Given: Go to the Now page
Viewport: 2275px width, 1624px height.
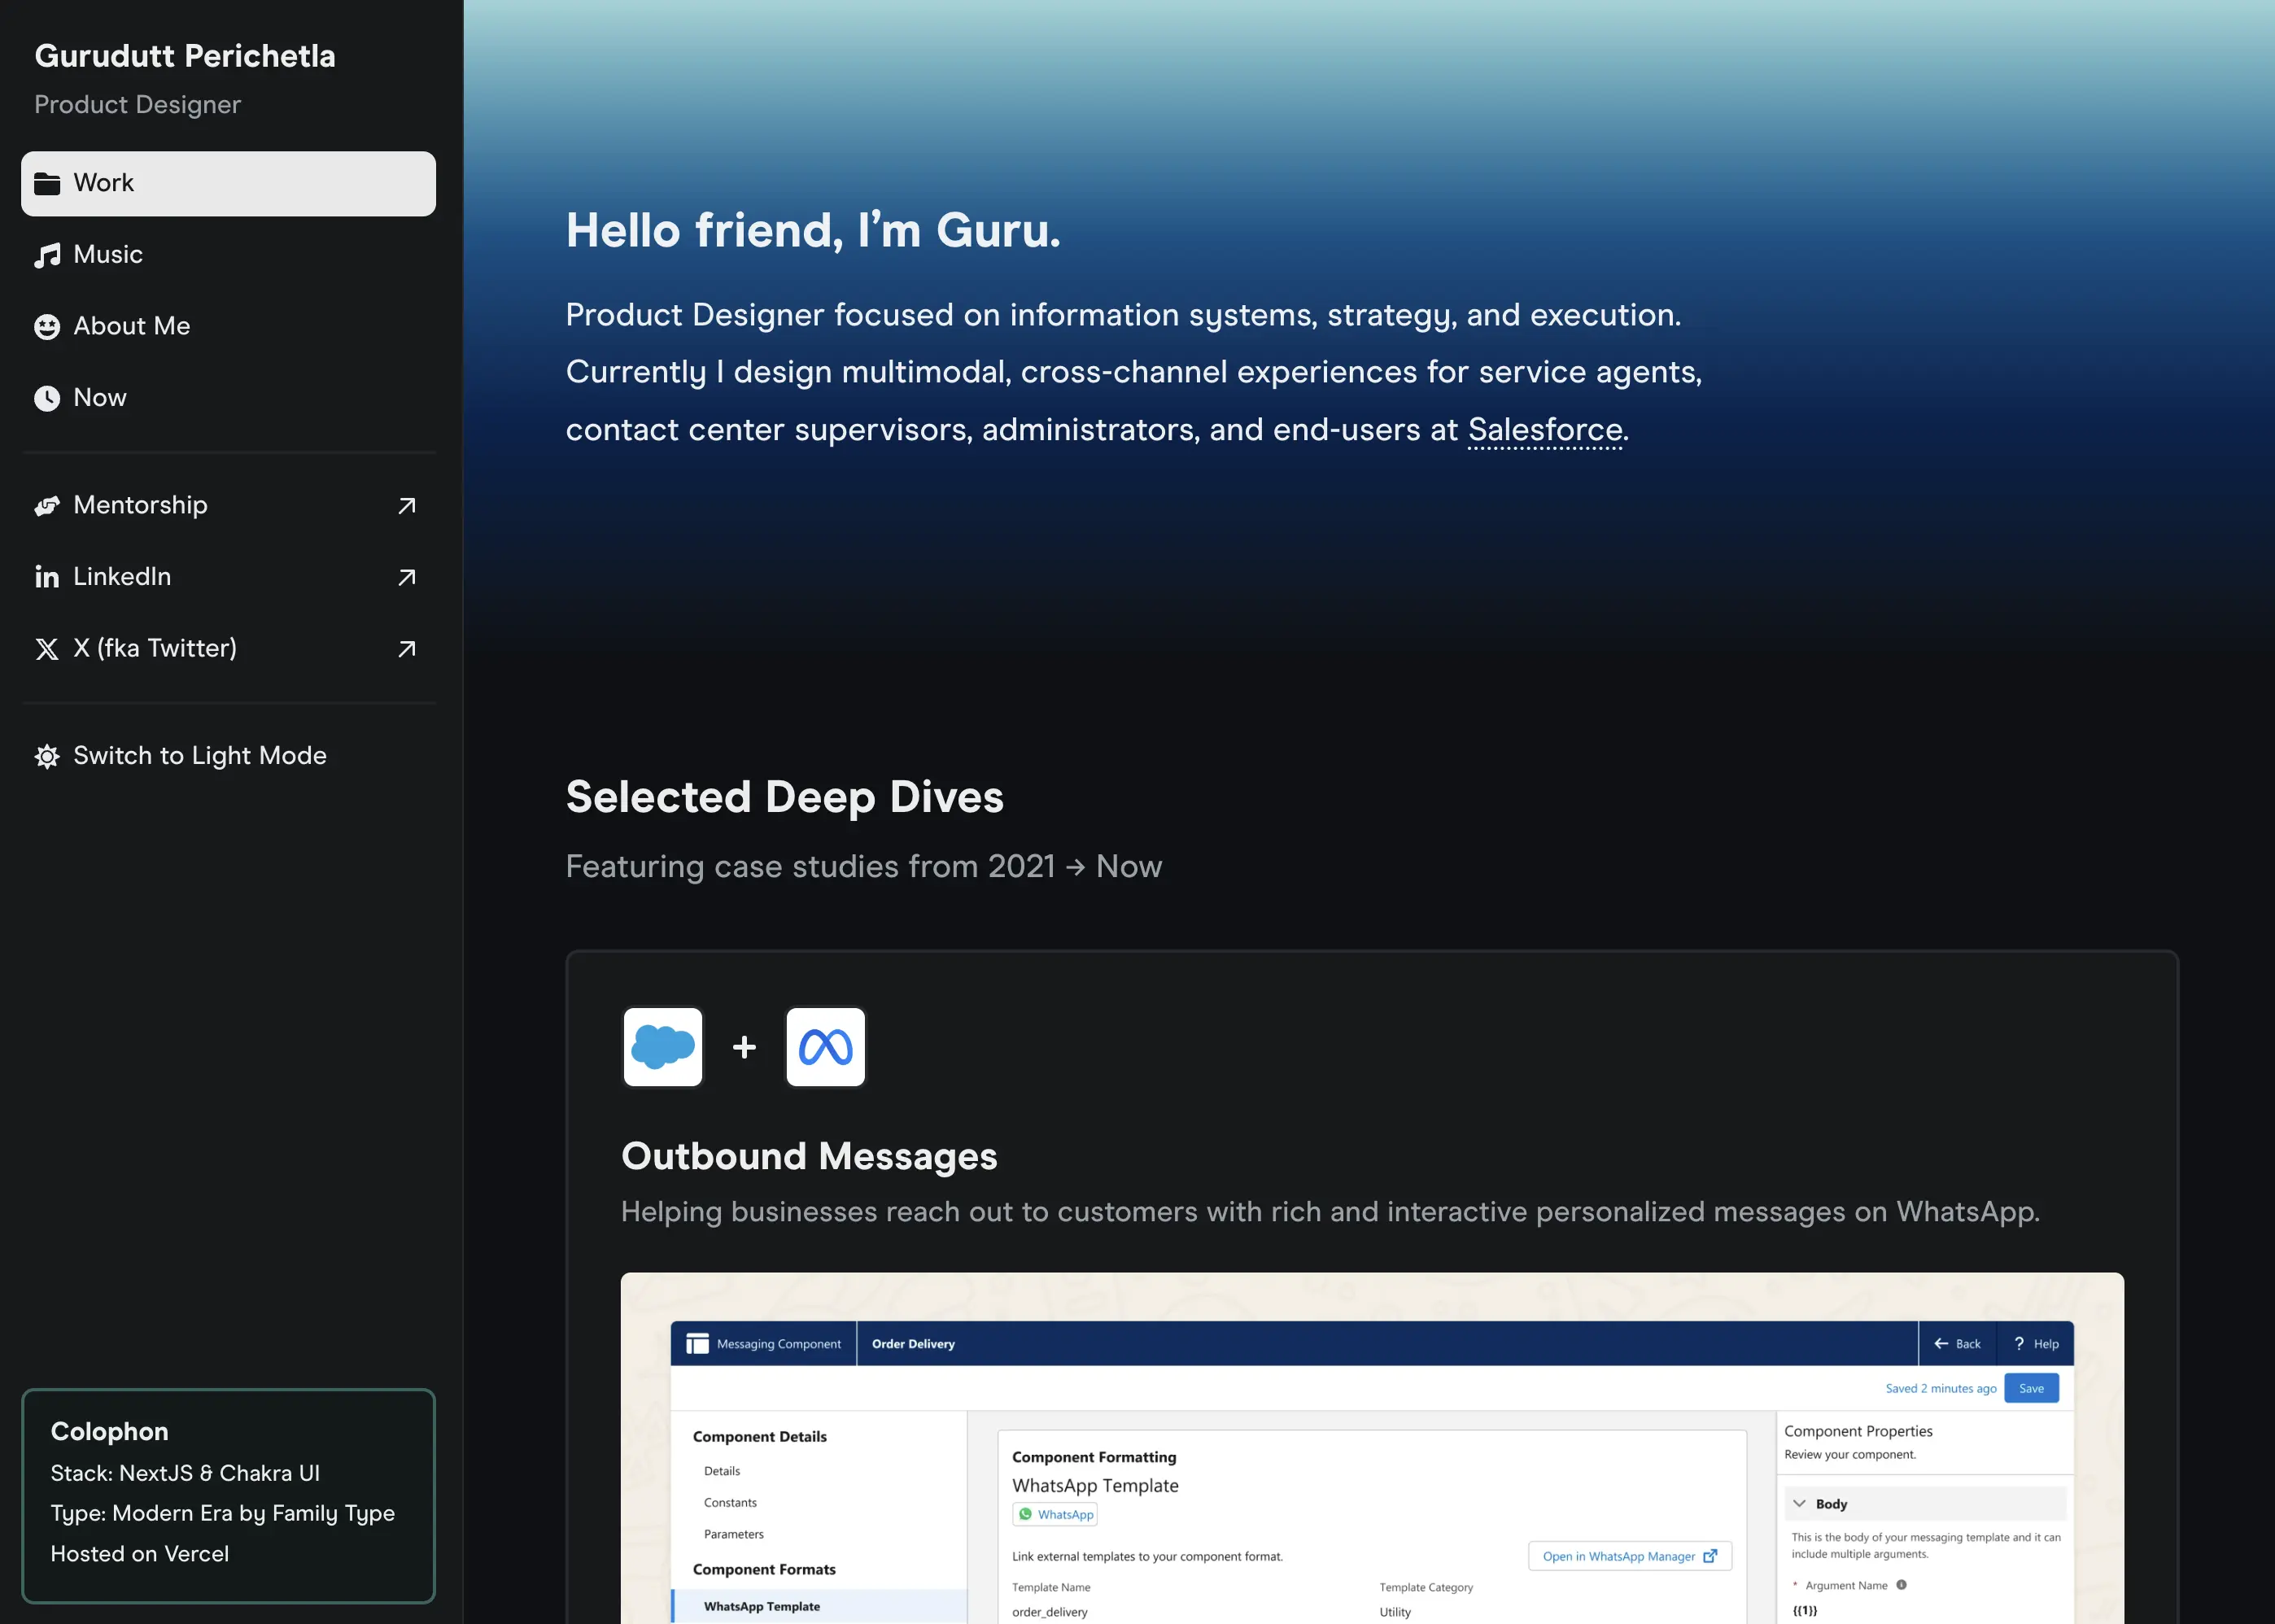Looking at the screenshot, I should click(100, 398).
